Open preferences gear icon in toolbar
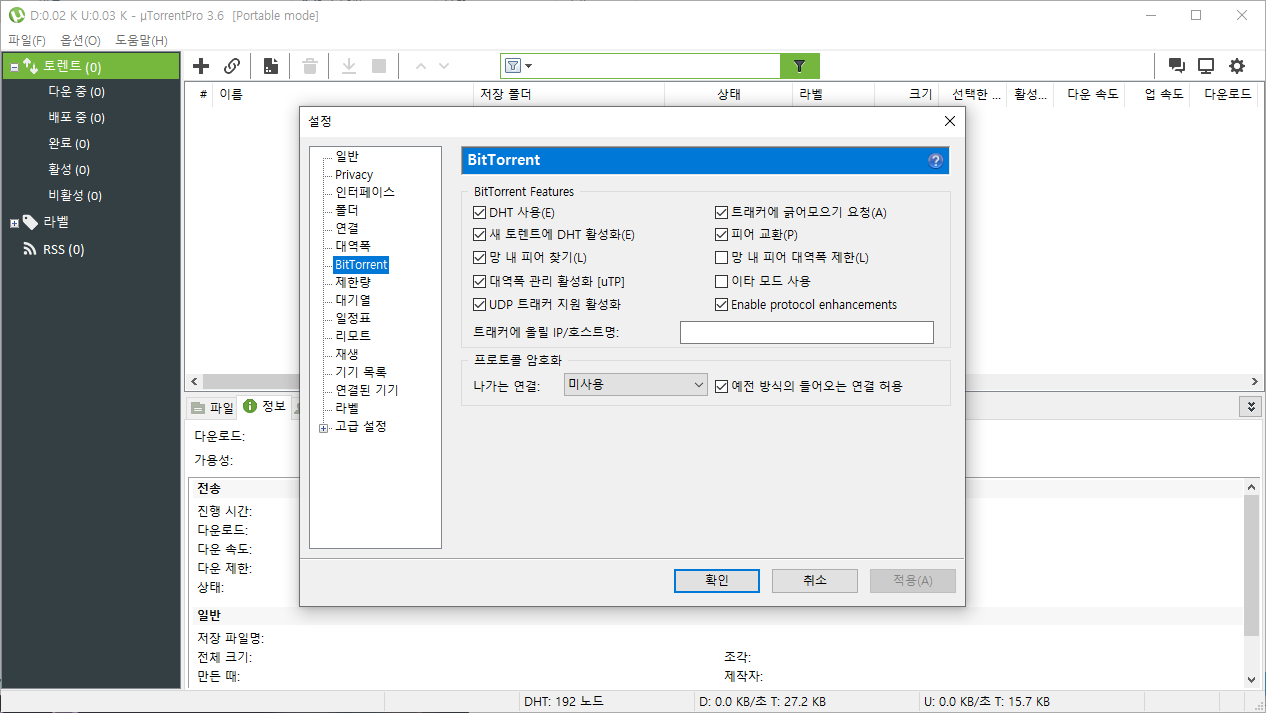Screen dimensions: 1266x713 1237,66
